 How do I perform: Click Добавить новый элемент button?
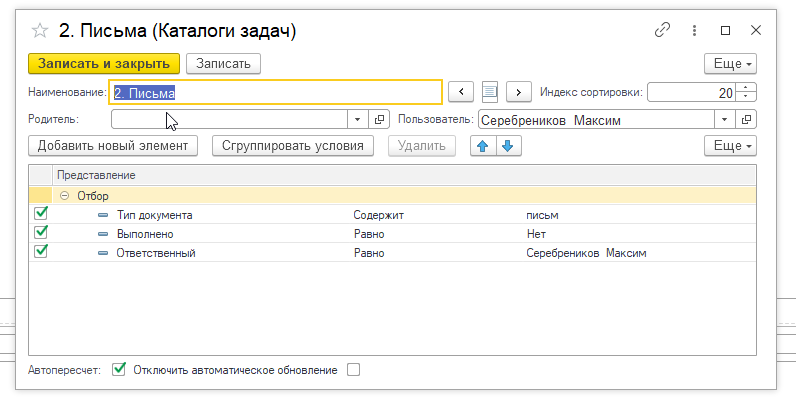113,146
